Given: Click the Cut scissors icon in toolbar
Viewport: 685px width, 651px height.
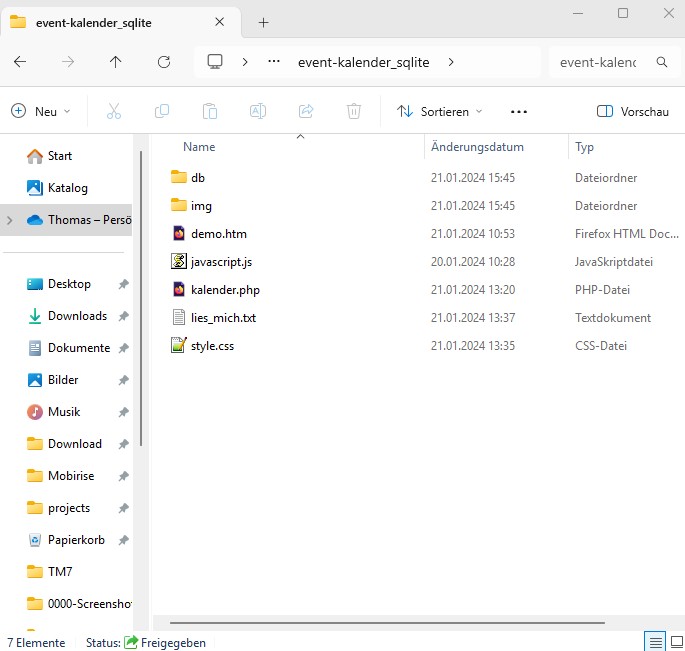Looking at the screenshot, I should [x=113, y=111].
